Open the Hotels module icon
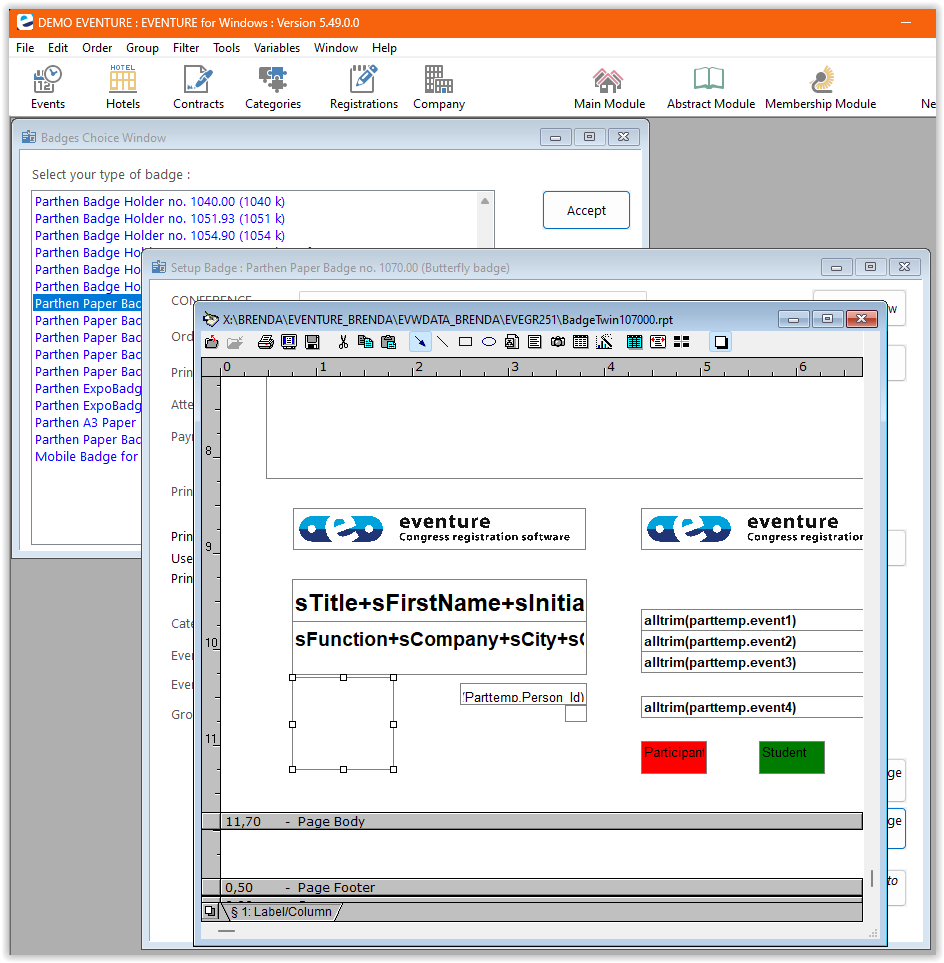The image size is (944, 963). point(123,87)
